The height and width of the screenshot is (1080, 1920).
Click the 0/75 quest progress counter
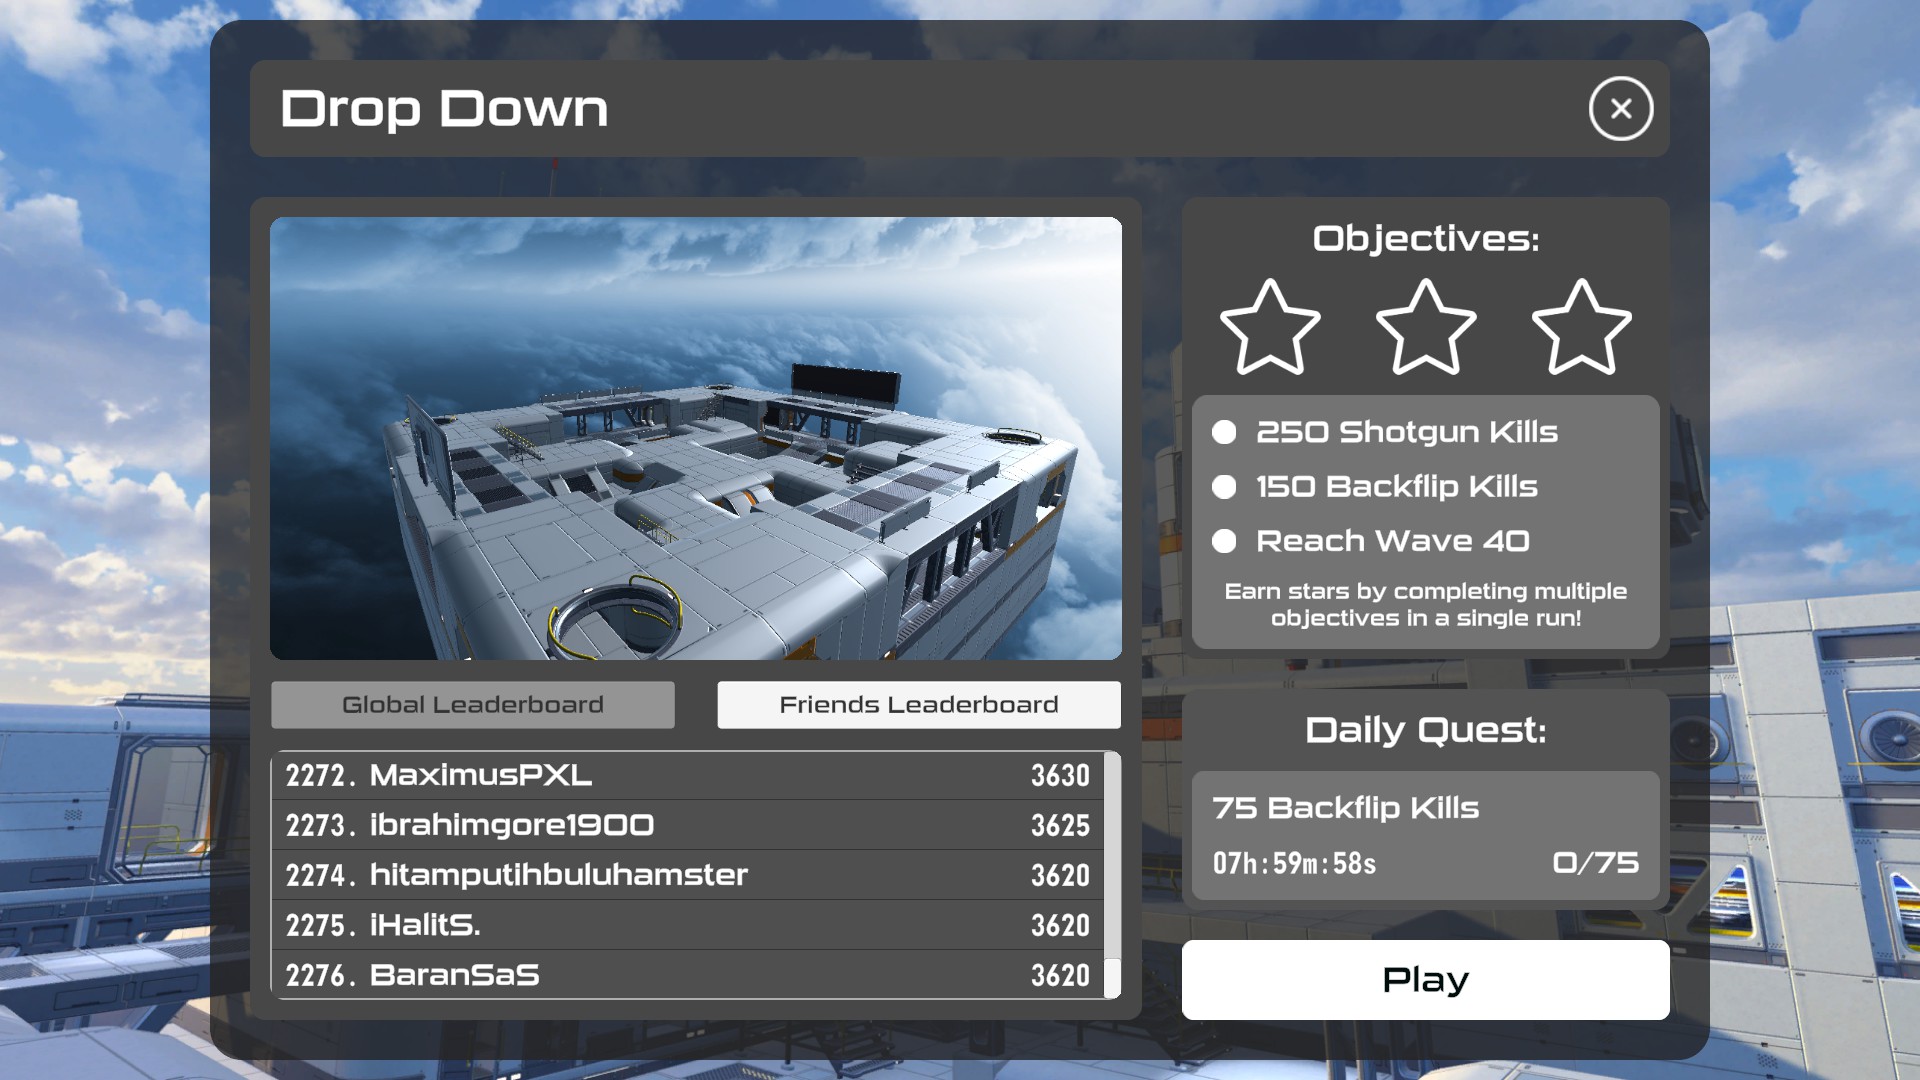tap(1595, 863)
